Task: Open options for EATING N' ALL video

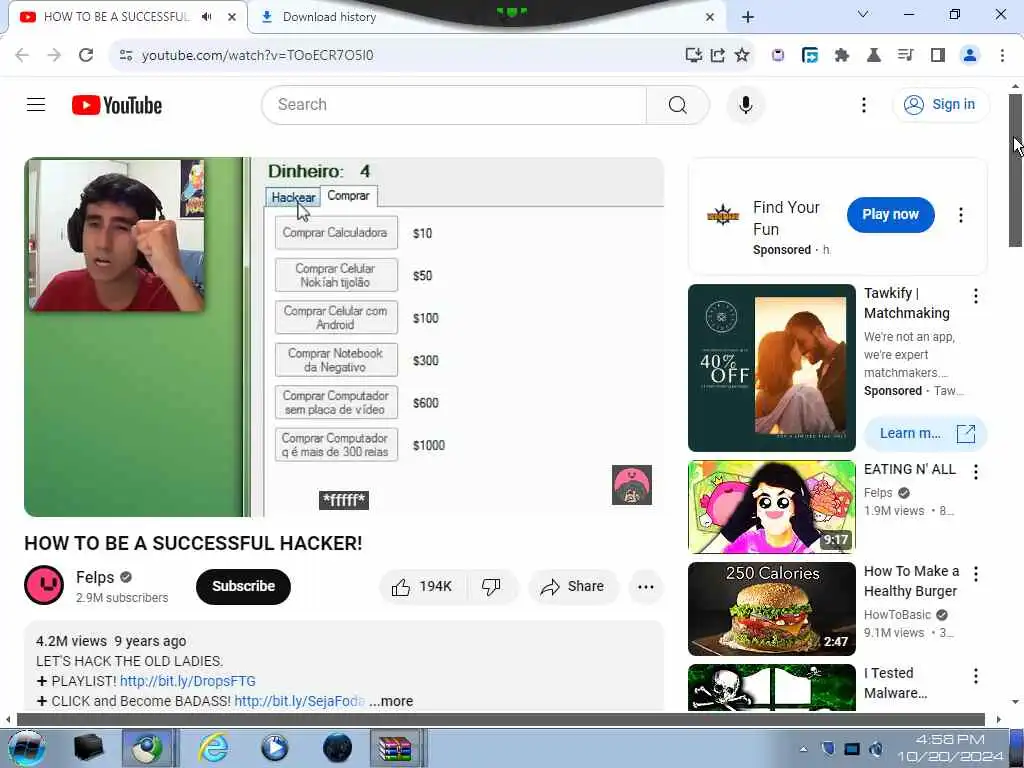Action: 975,472
